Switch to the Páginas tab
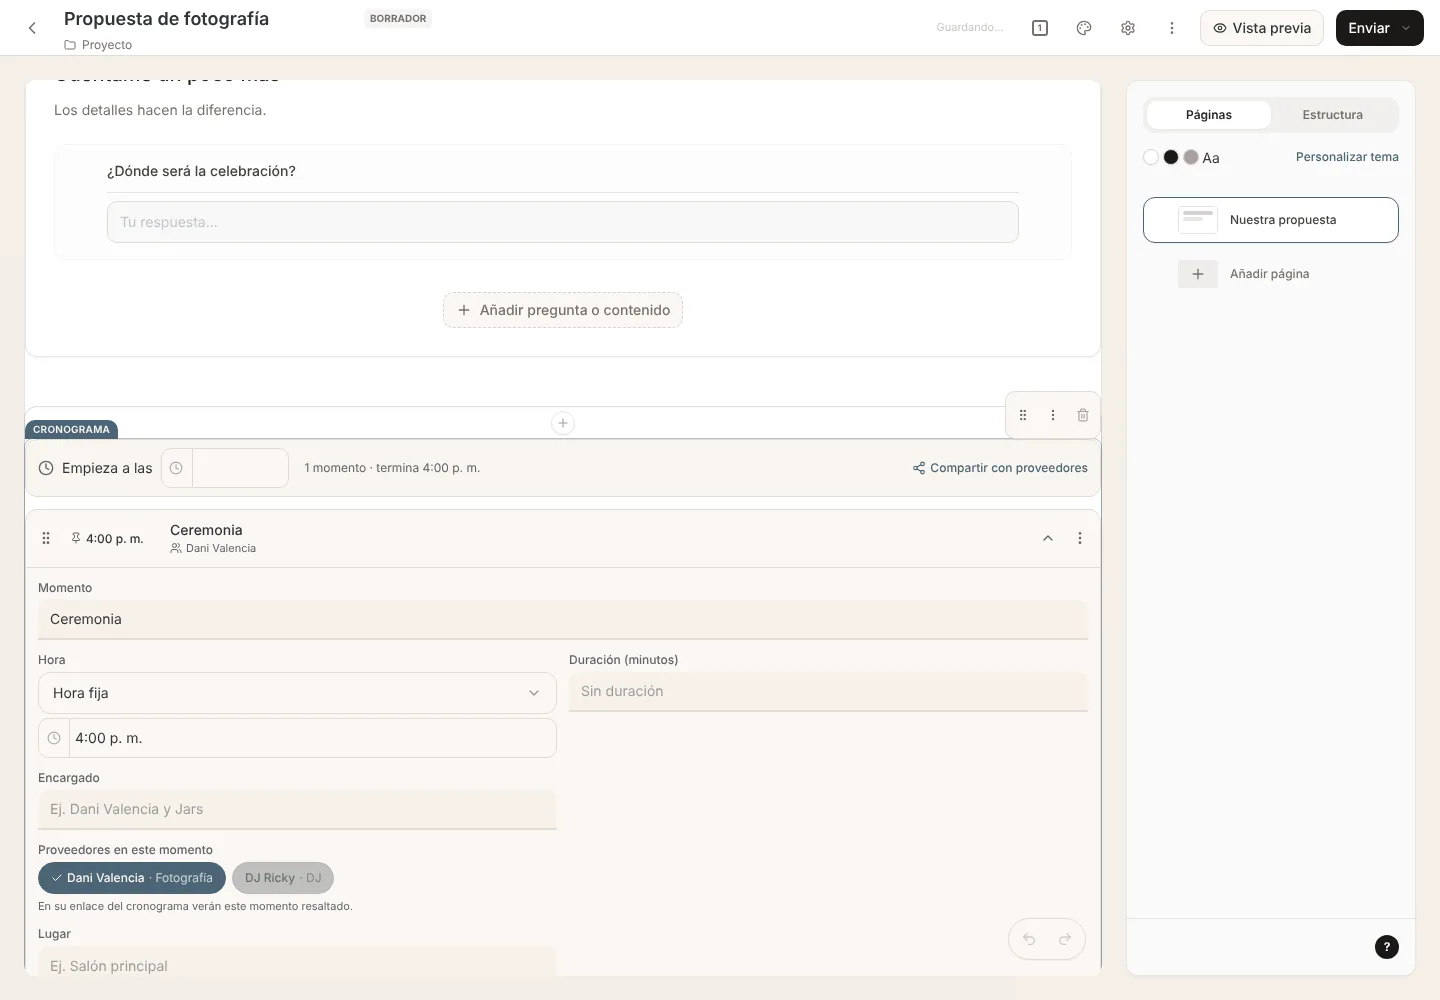 [1208, 115]
